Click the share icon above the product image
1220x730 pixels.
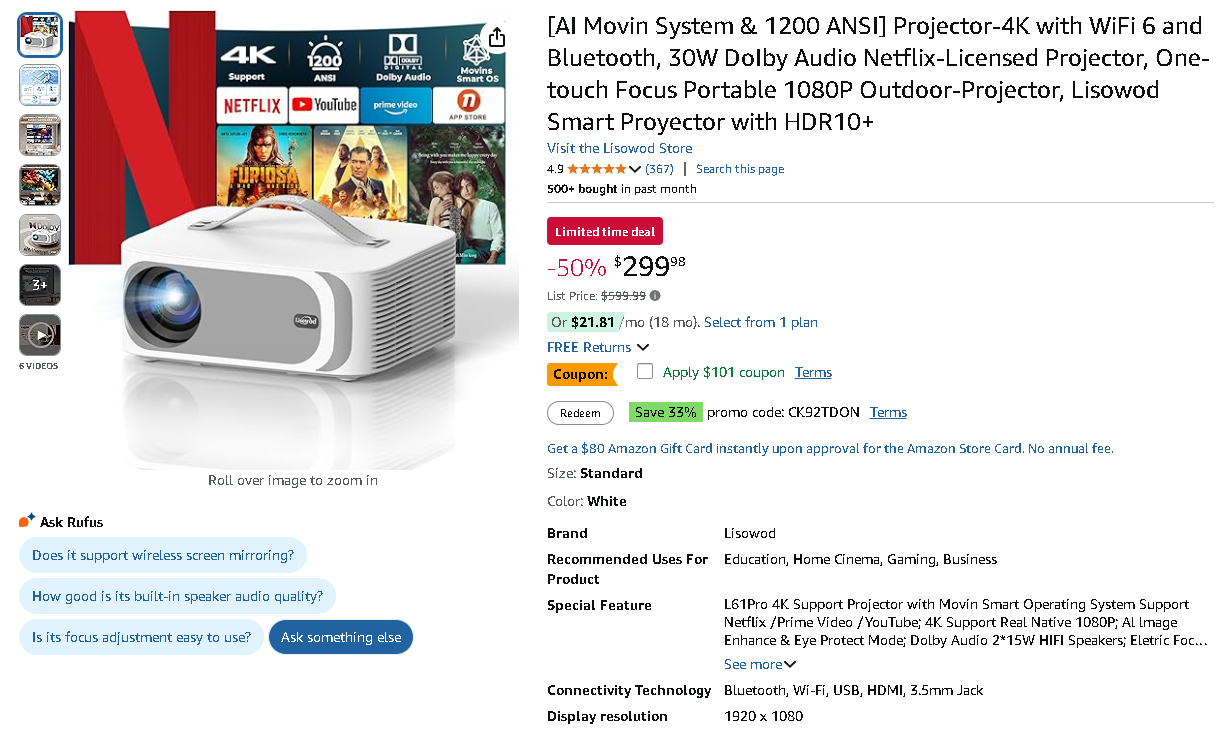(497, 35)
